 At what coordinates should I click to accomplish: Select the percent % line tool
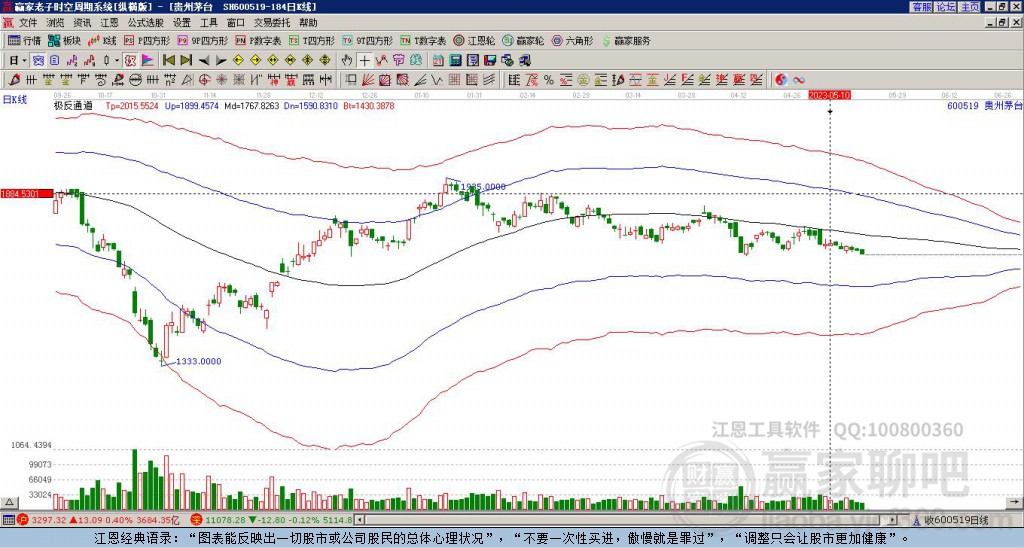549,80
